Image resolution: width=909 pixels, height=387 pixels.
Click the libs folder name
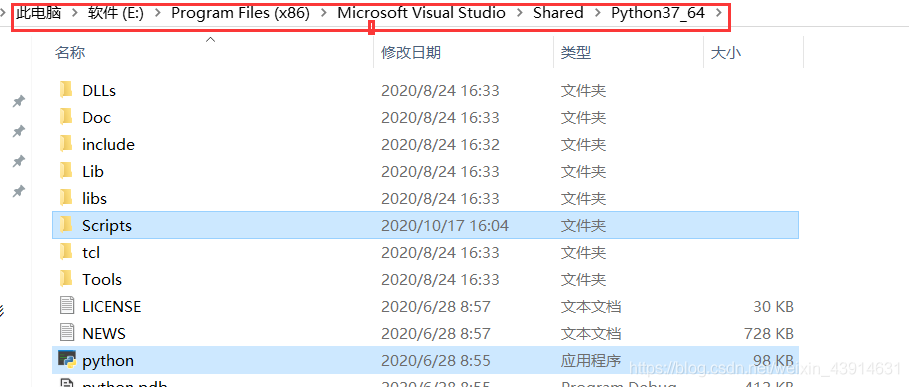[x=94, y=198]
